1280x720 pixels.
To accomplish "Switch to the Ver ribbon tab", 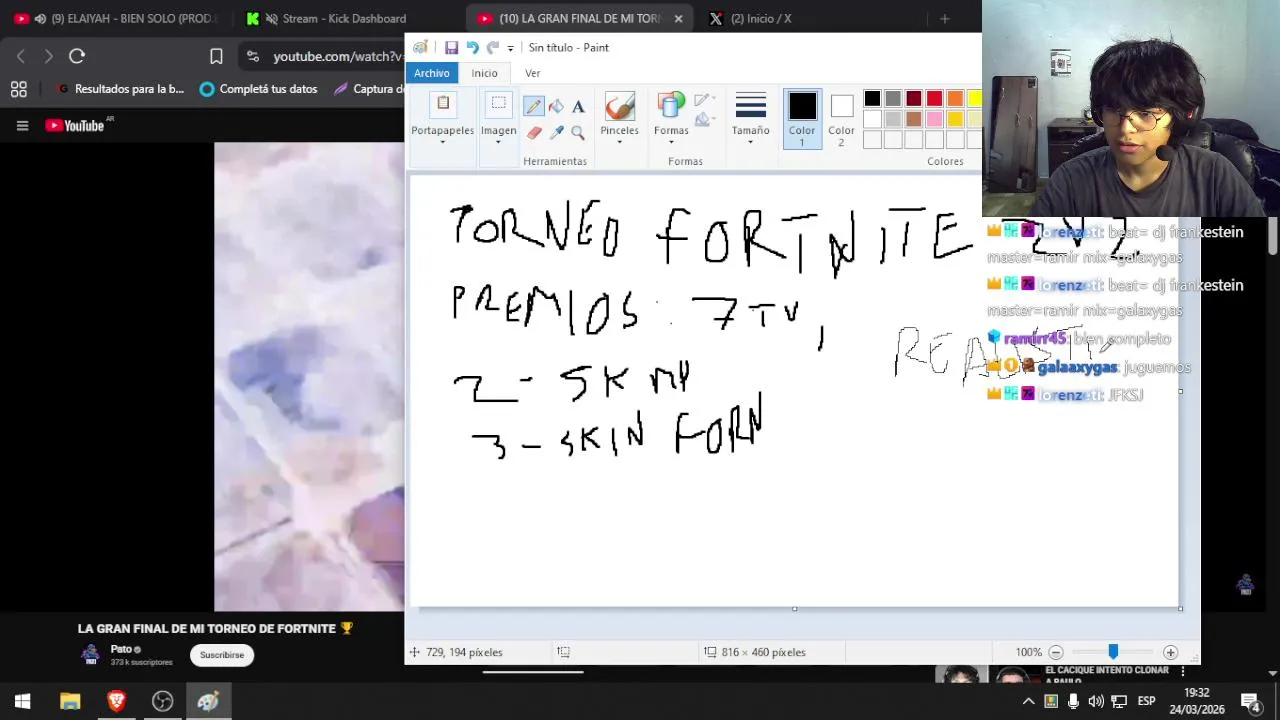I will tap(532, 73).
